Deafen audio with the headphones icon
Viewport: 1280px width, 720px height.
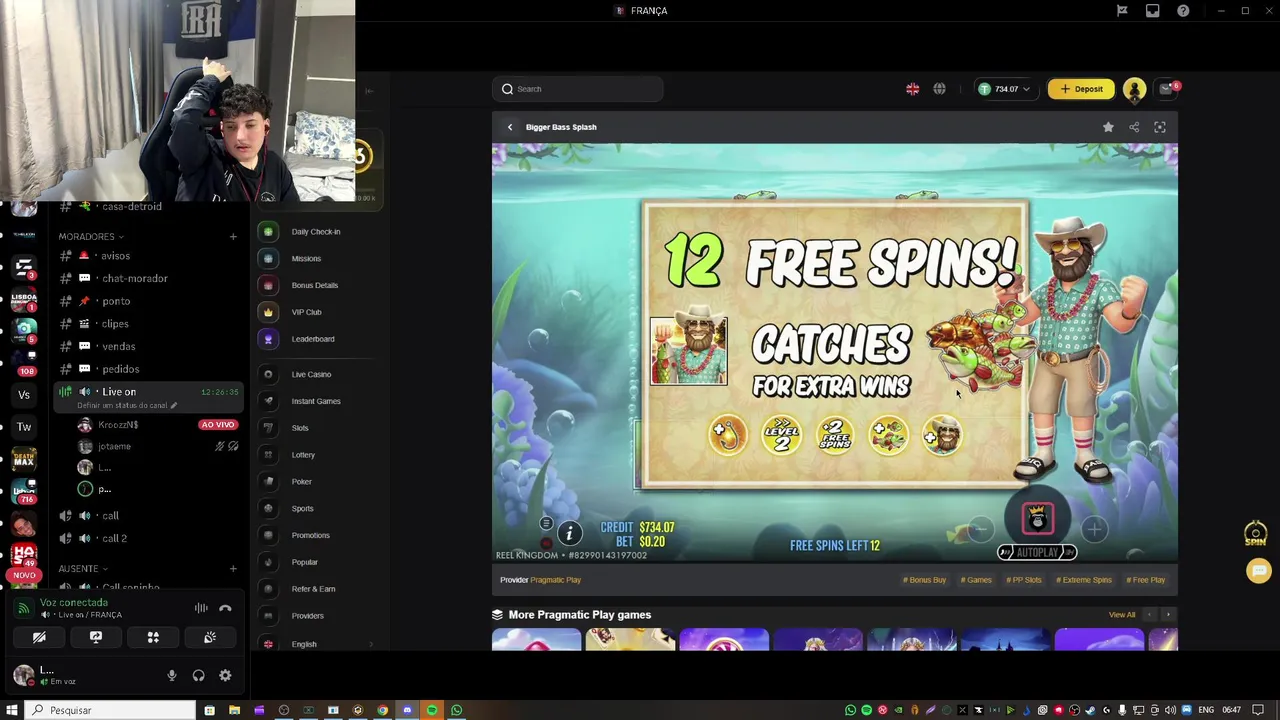click(198, 676)
